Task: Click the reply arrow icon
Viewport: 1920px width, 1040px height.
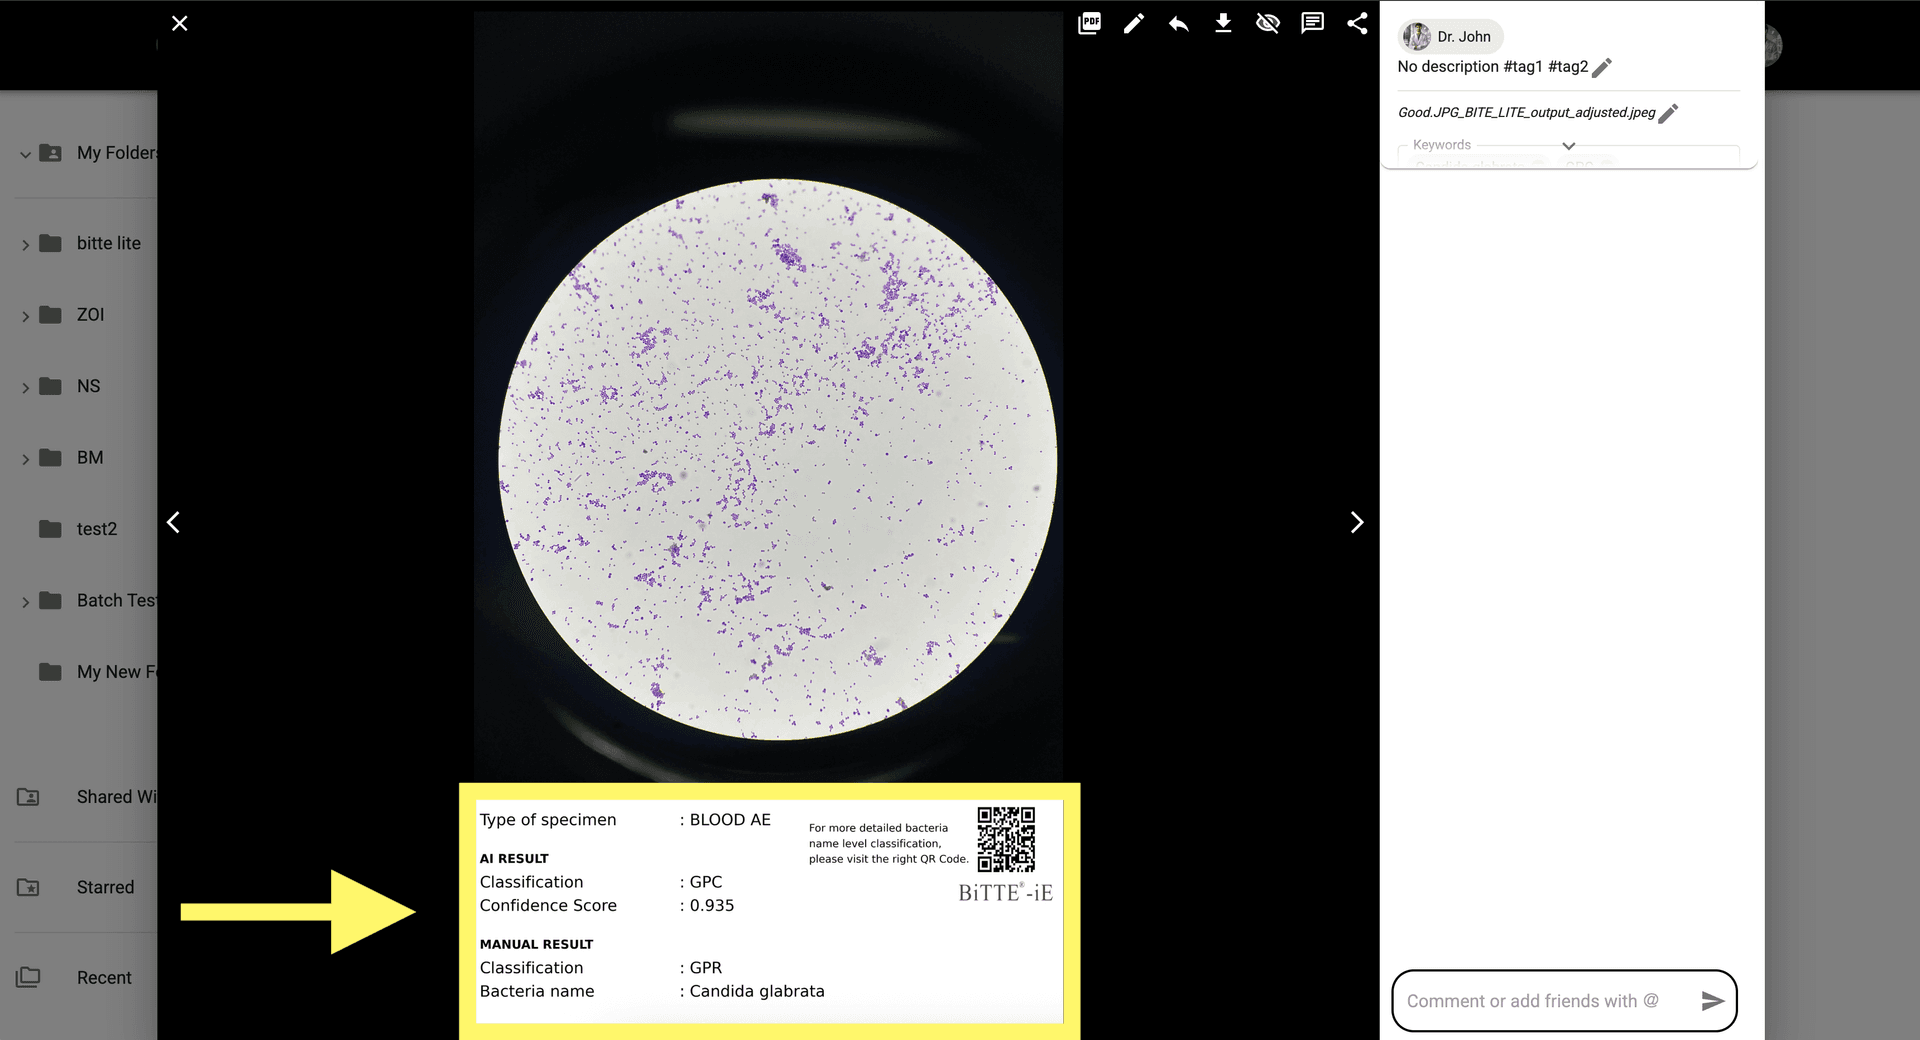Action: tap(1178, 23)
